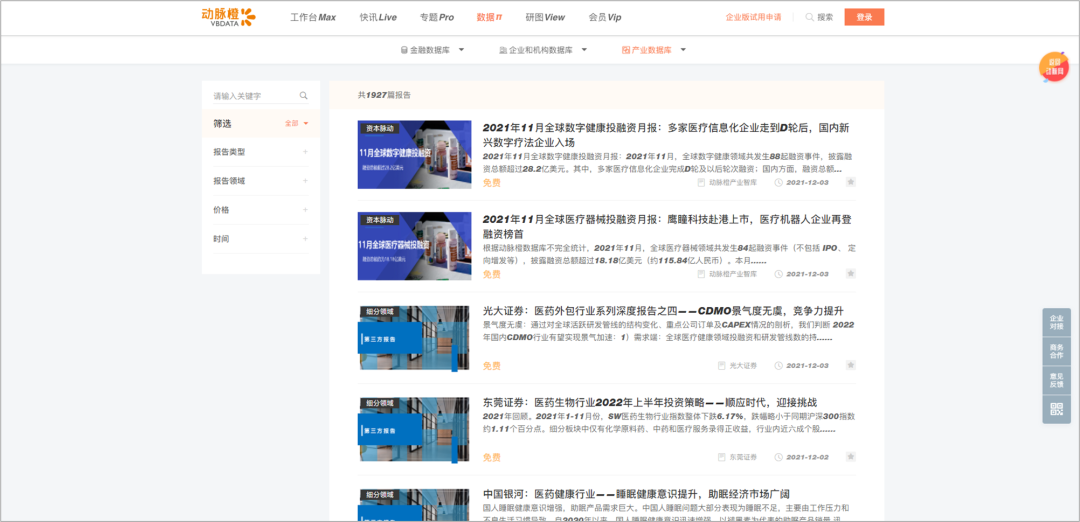
Task: Star the first digital health financing report
Action: click(850, 183)
